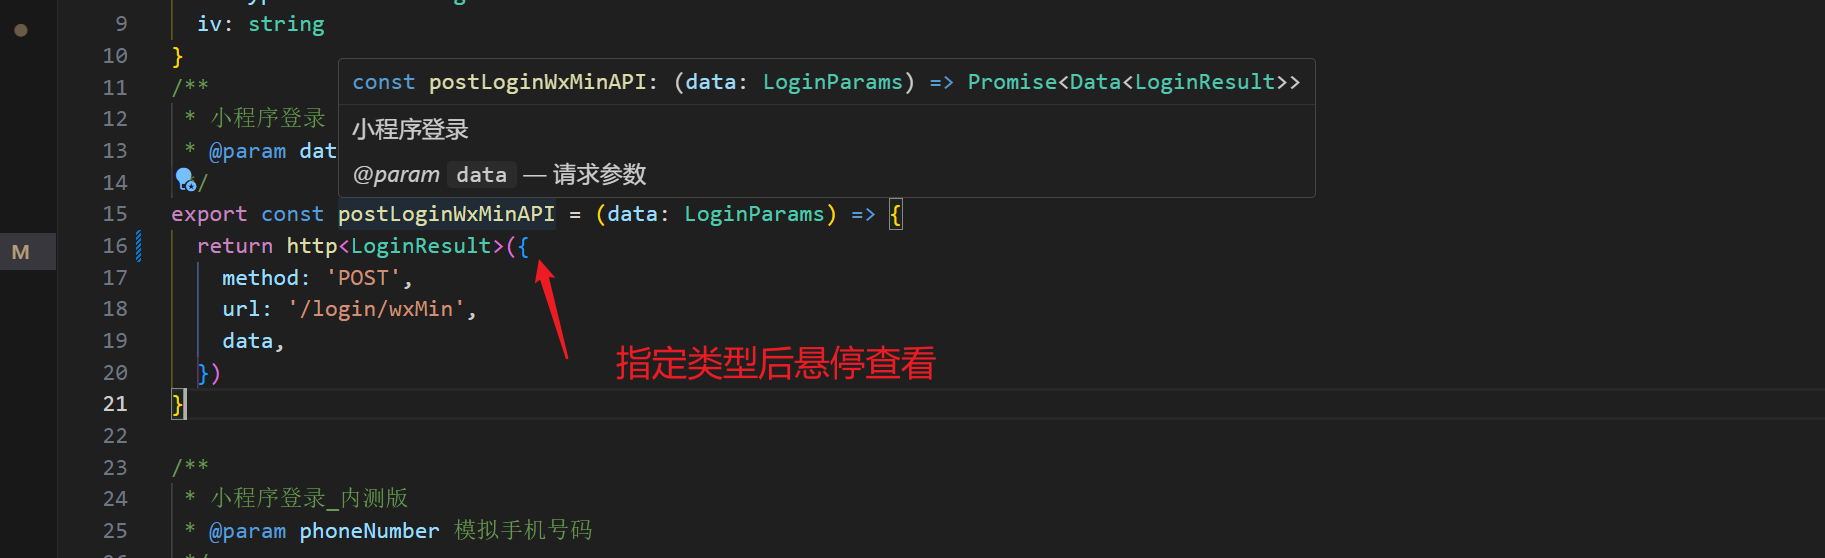1825x558 pixels.
Task: Click the export keyword on line 15
Action: [x=209, y=214]
